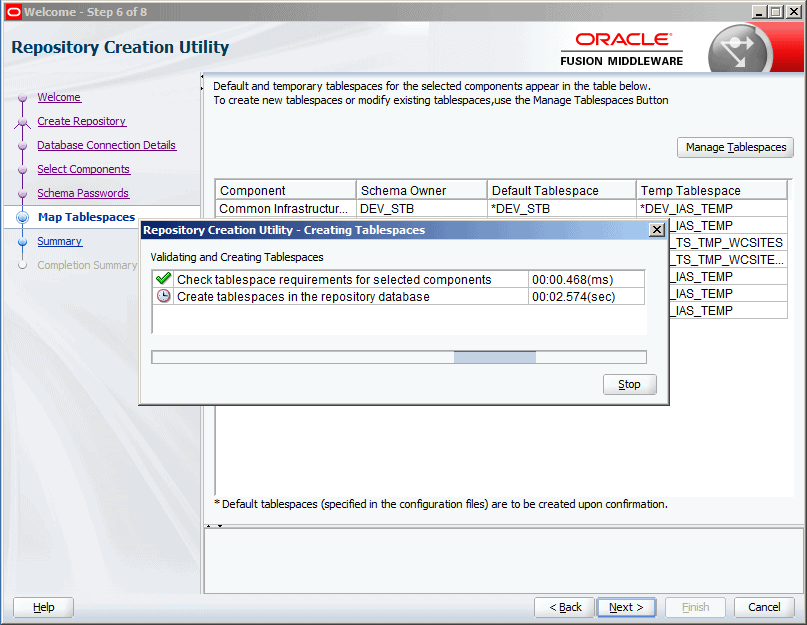Image resolution: width=807 pixels, height=625 pixels.
Task: Click the Next button
Action: [626, 607]
